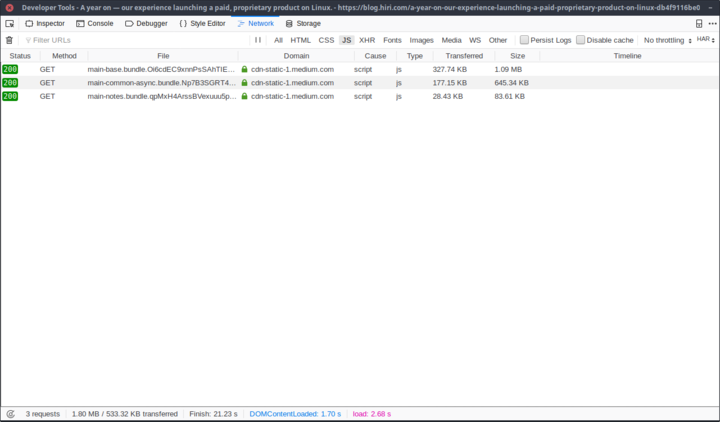Filter requests by XHR
720x422 pixels.
[367, 40]
